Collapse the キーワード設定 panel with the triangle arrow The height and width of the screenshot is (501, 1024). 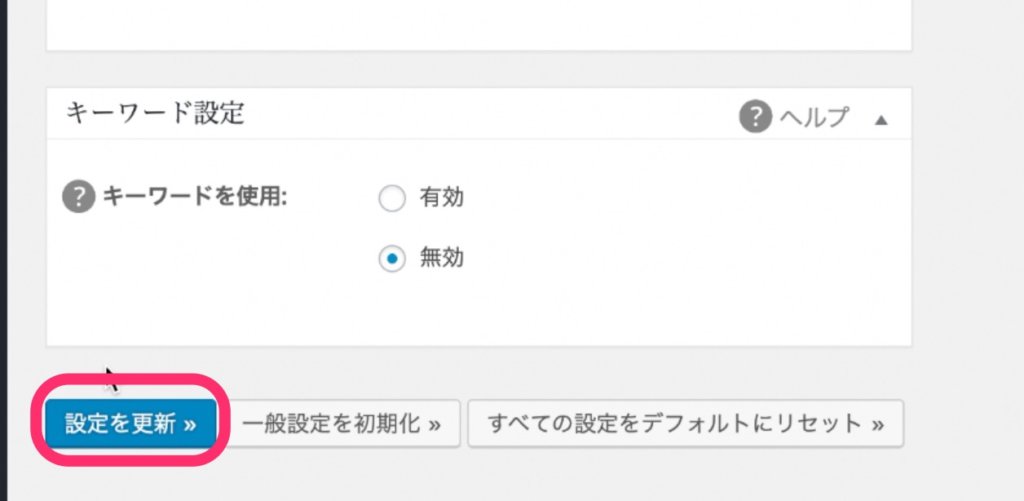[x=881, y=119]
